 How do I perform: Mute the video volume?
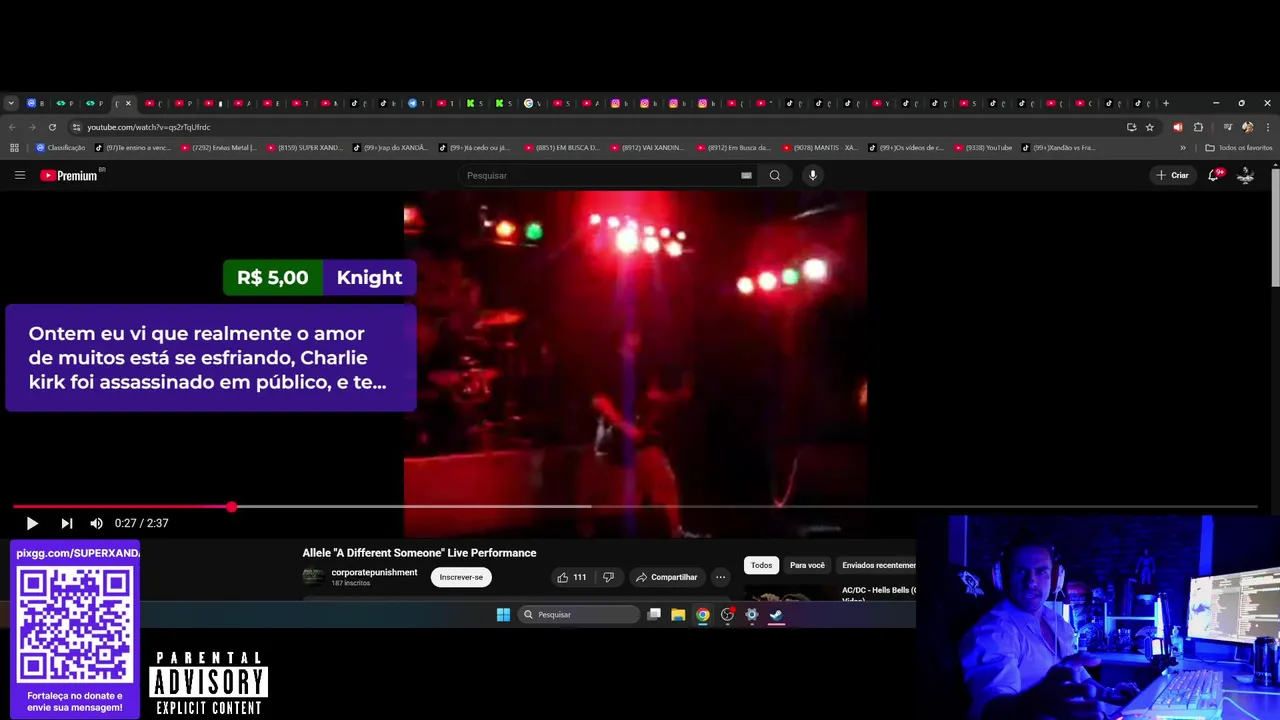pyautogui.click(x=96, y=523)
